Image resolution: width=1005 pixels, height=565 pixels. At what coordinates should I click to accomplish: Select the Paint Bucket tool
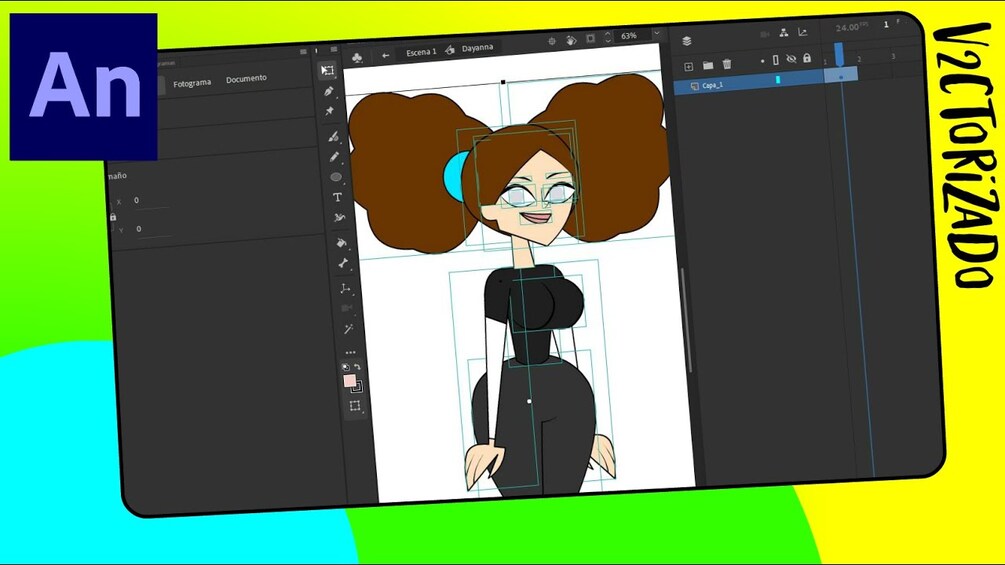point(341,242)
